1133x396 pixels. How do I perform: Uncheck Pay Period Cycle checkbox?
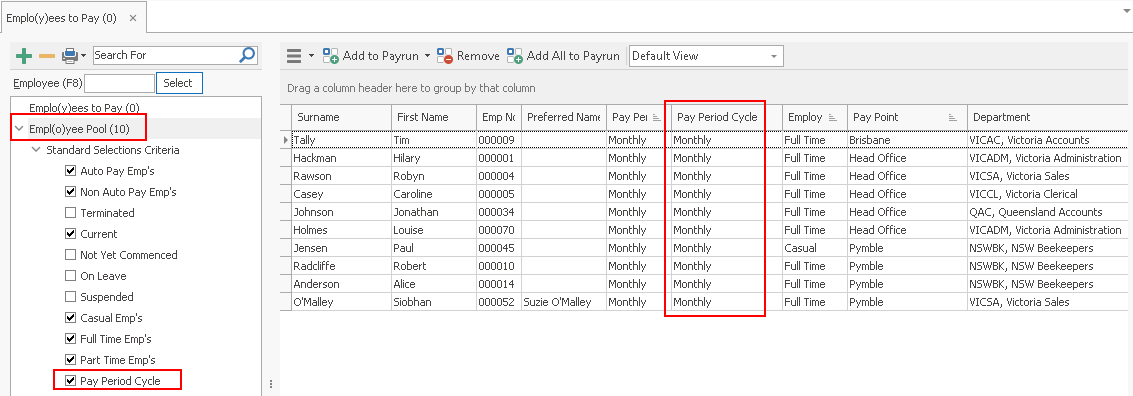coord(70,381)
